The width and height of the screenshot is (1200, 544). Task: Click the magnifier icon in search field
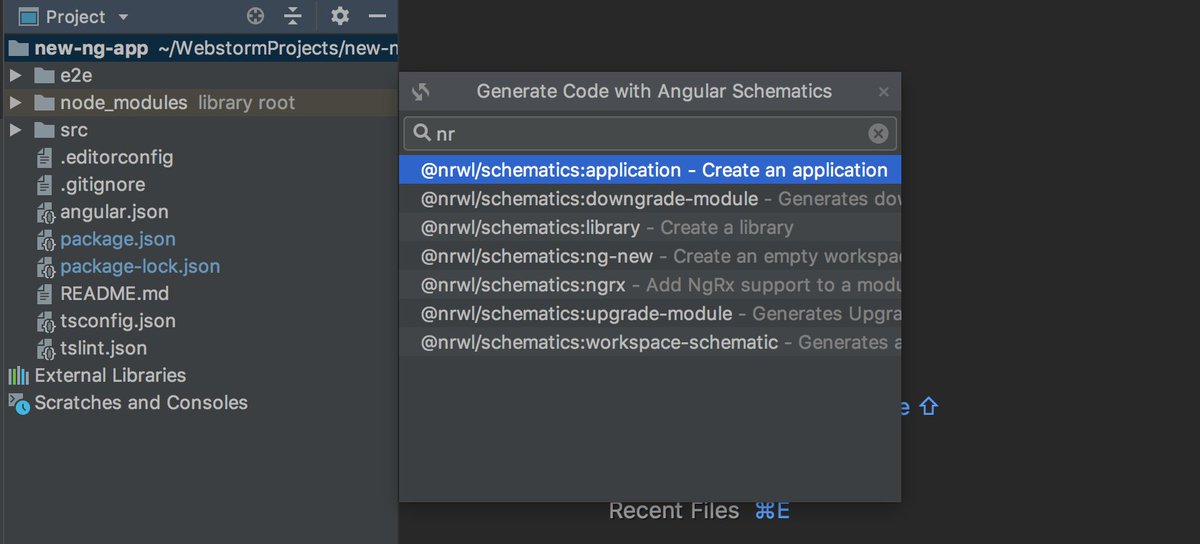coord(422,134)
